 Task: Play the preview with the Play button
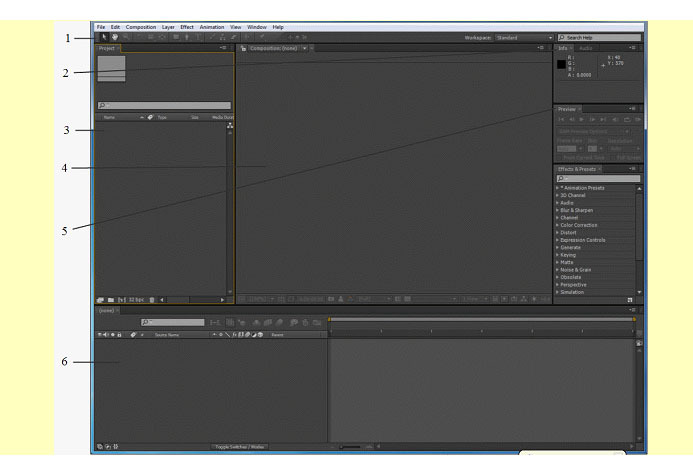582,119
